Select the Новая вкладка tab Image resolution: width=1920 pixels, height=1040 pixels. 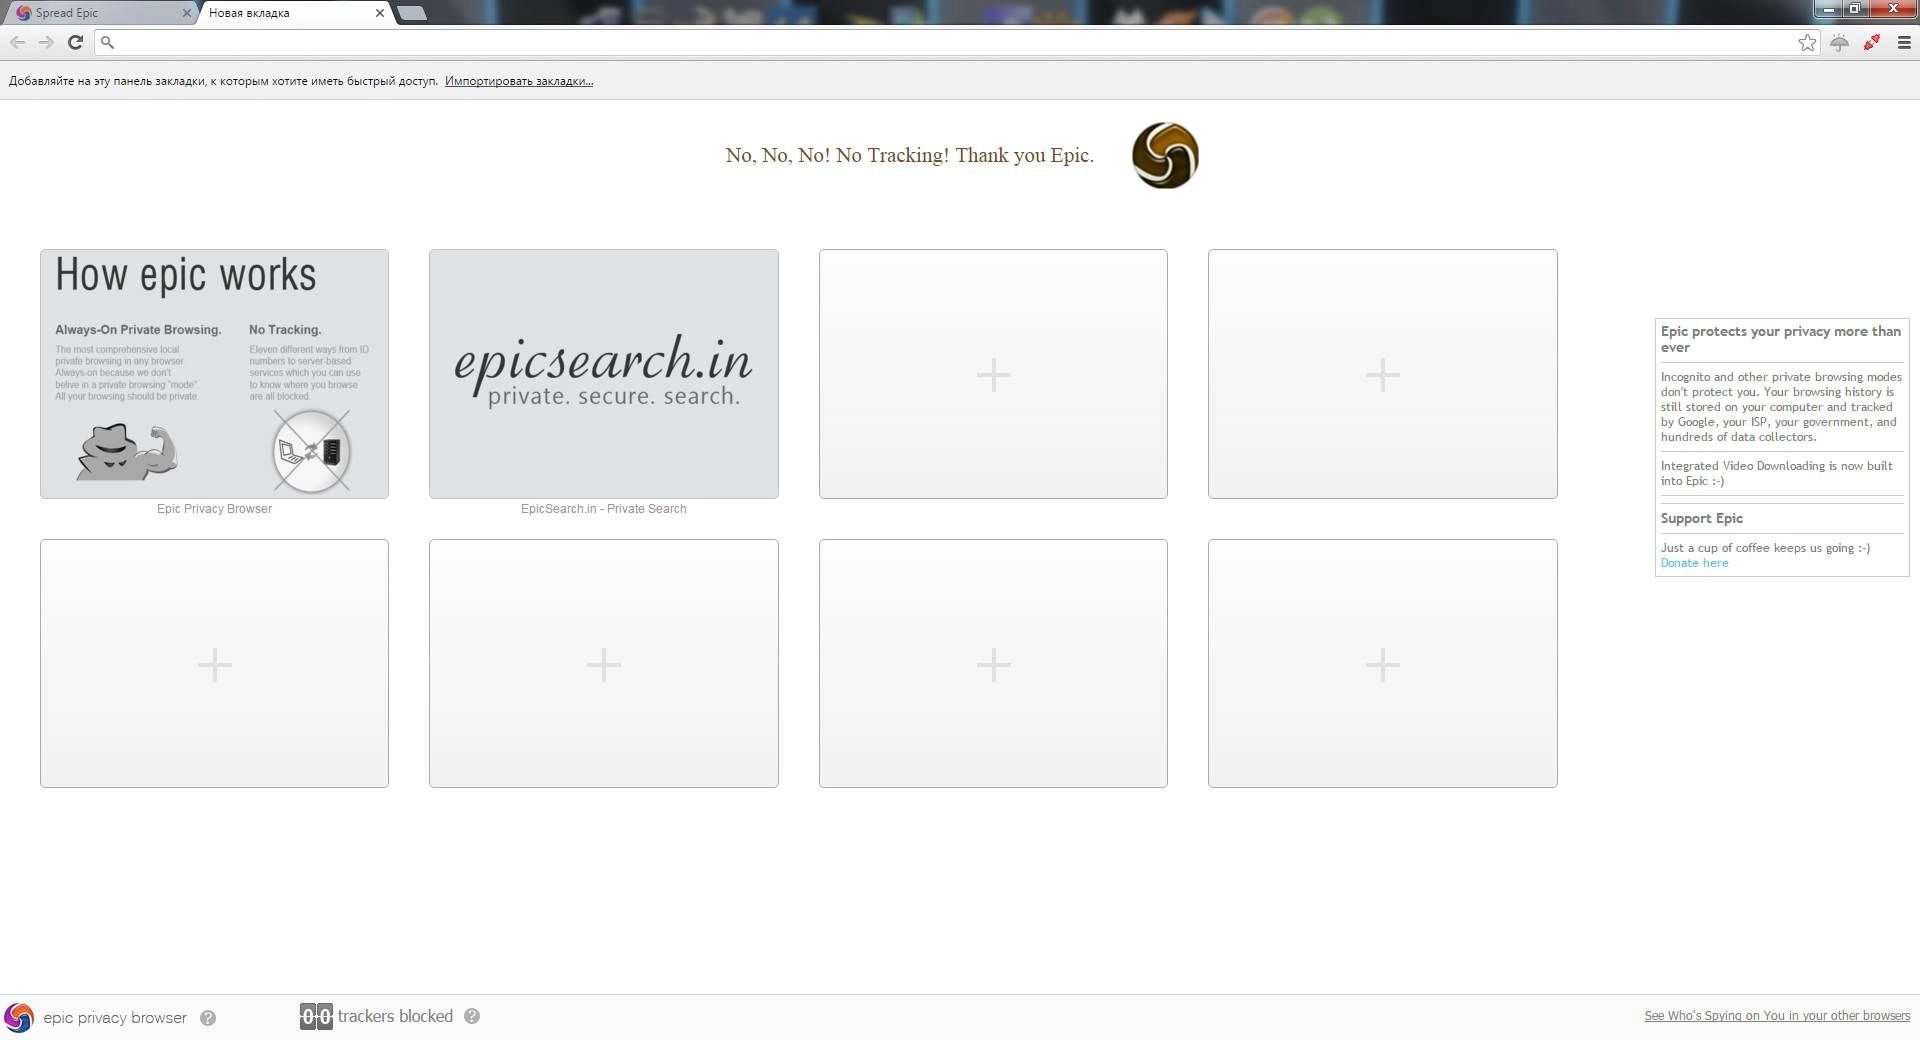click(x=290, y=13)
